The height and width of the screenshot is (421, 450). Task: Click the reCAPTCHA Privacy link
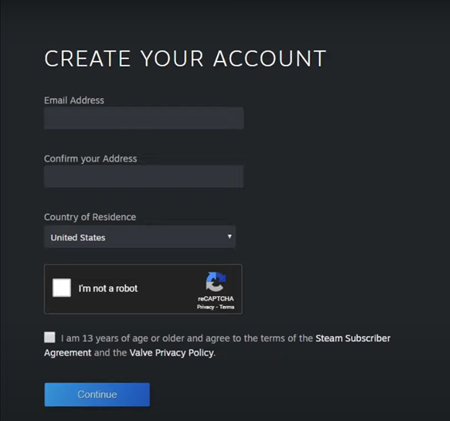point(205,307)
